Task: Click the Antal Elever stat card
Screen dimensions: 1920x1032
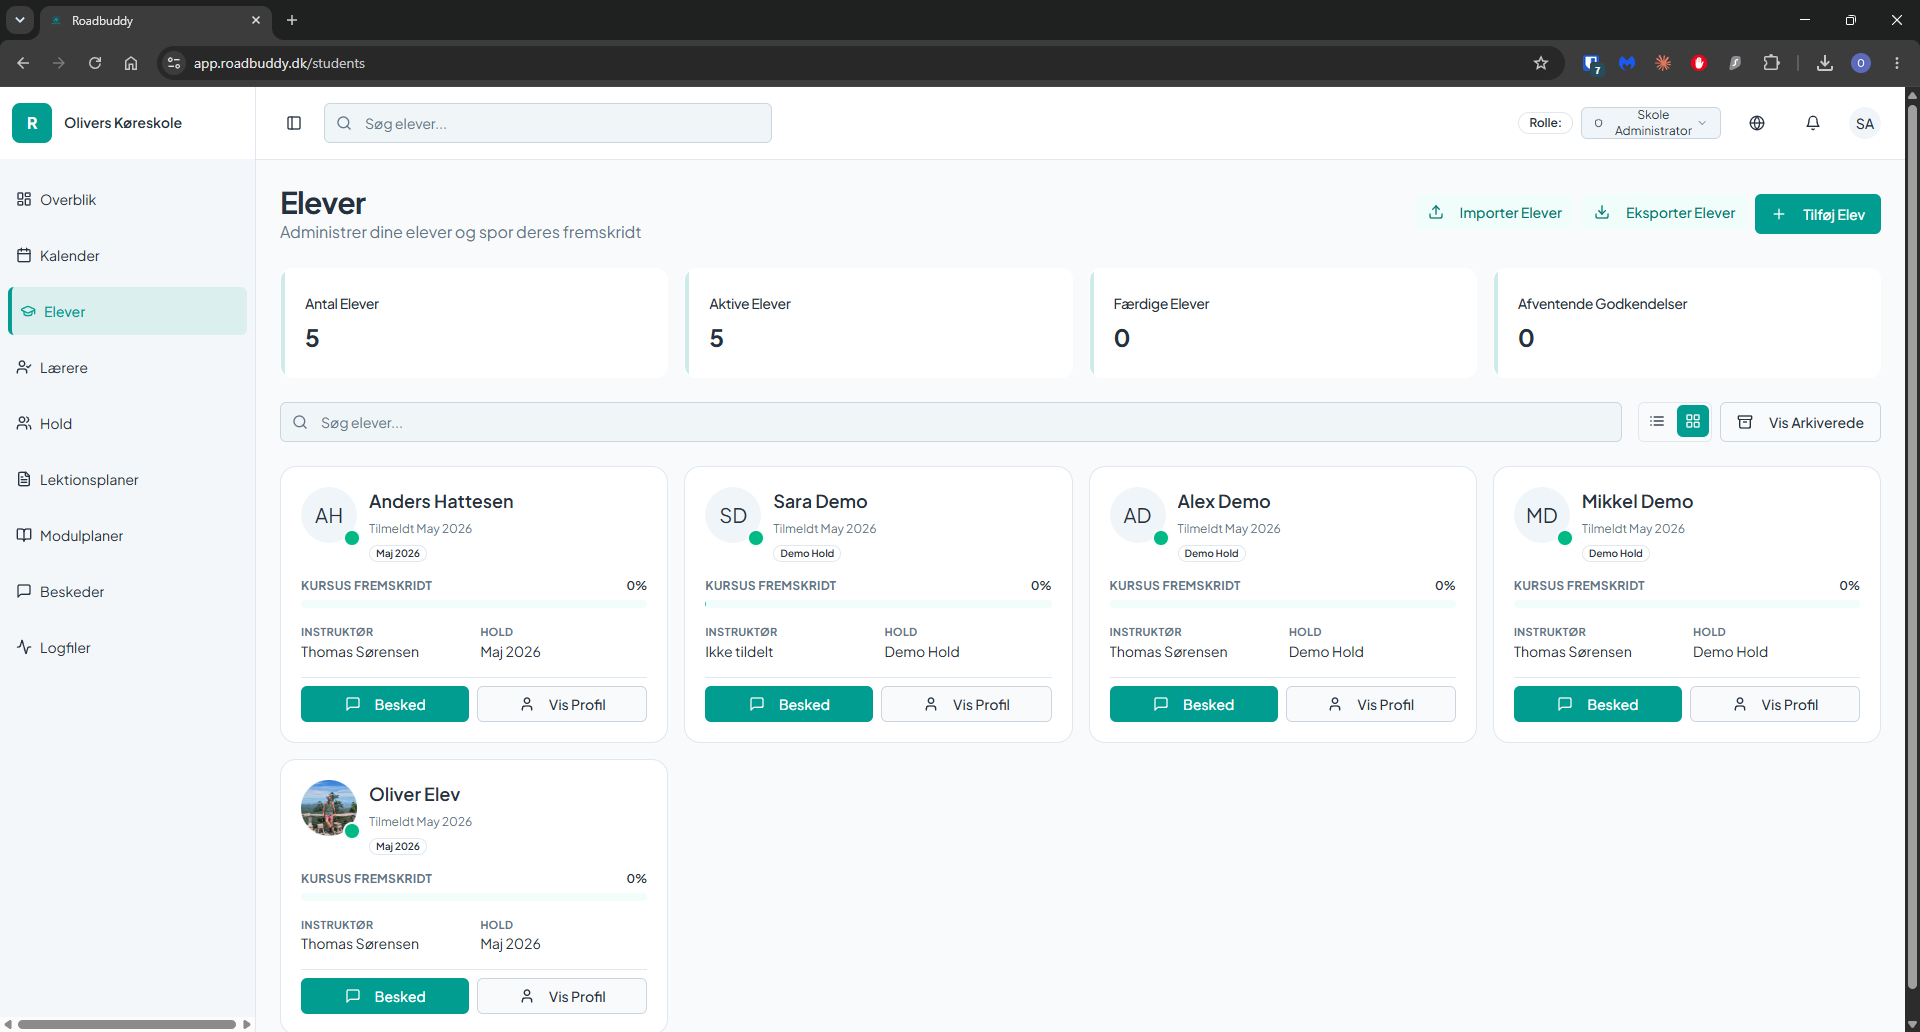Action: [474, 323]
